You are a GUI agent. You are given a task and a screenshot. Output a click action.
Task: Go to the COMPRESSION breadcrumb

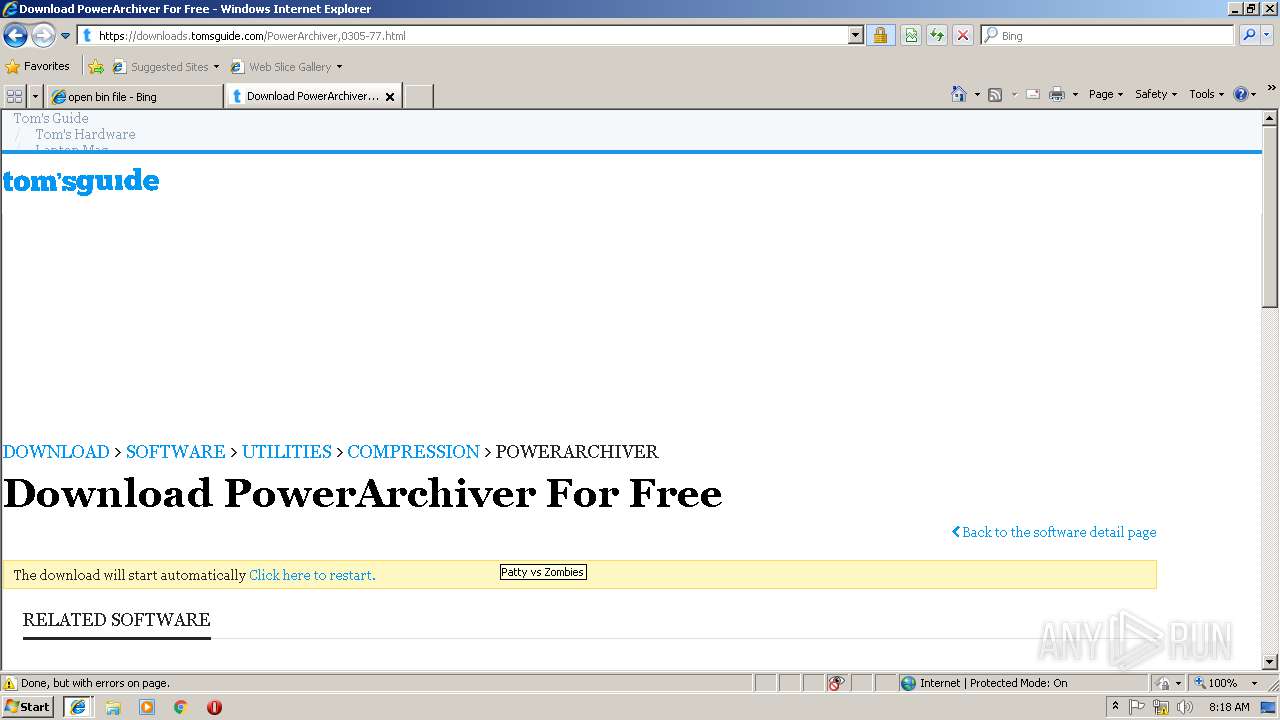coord(413,451)
